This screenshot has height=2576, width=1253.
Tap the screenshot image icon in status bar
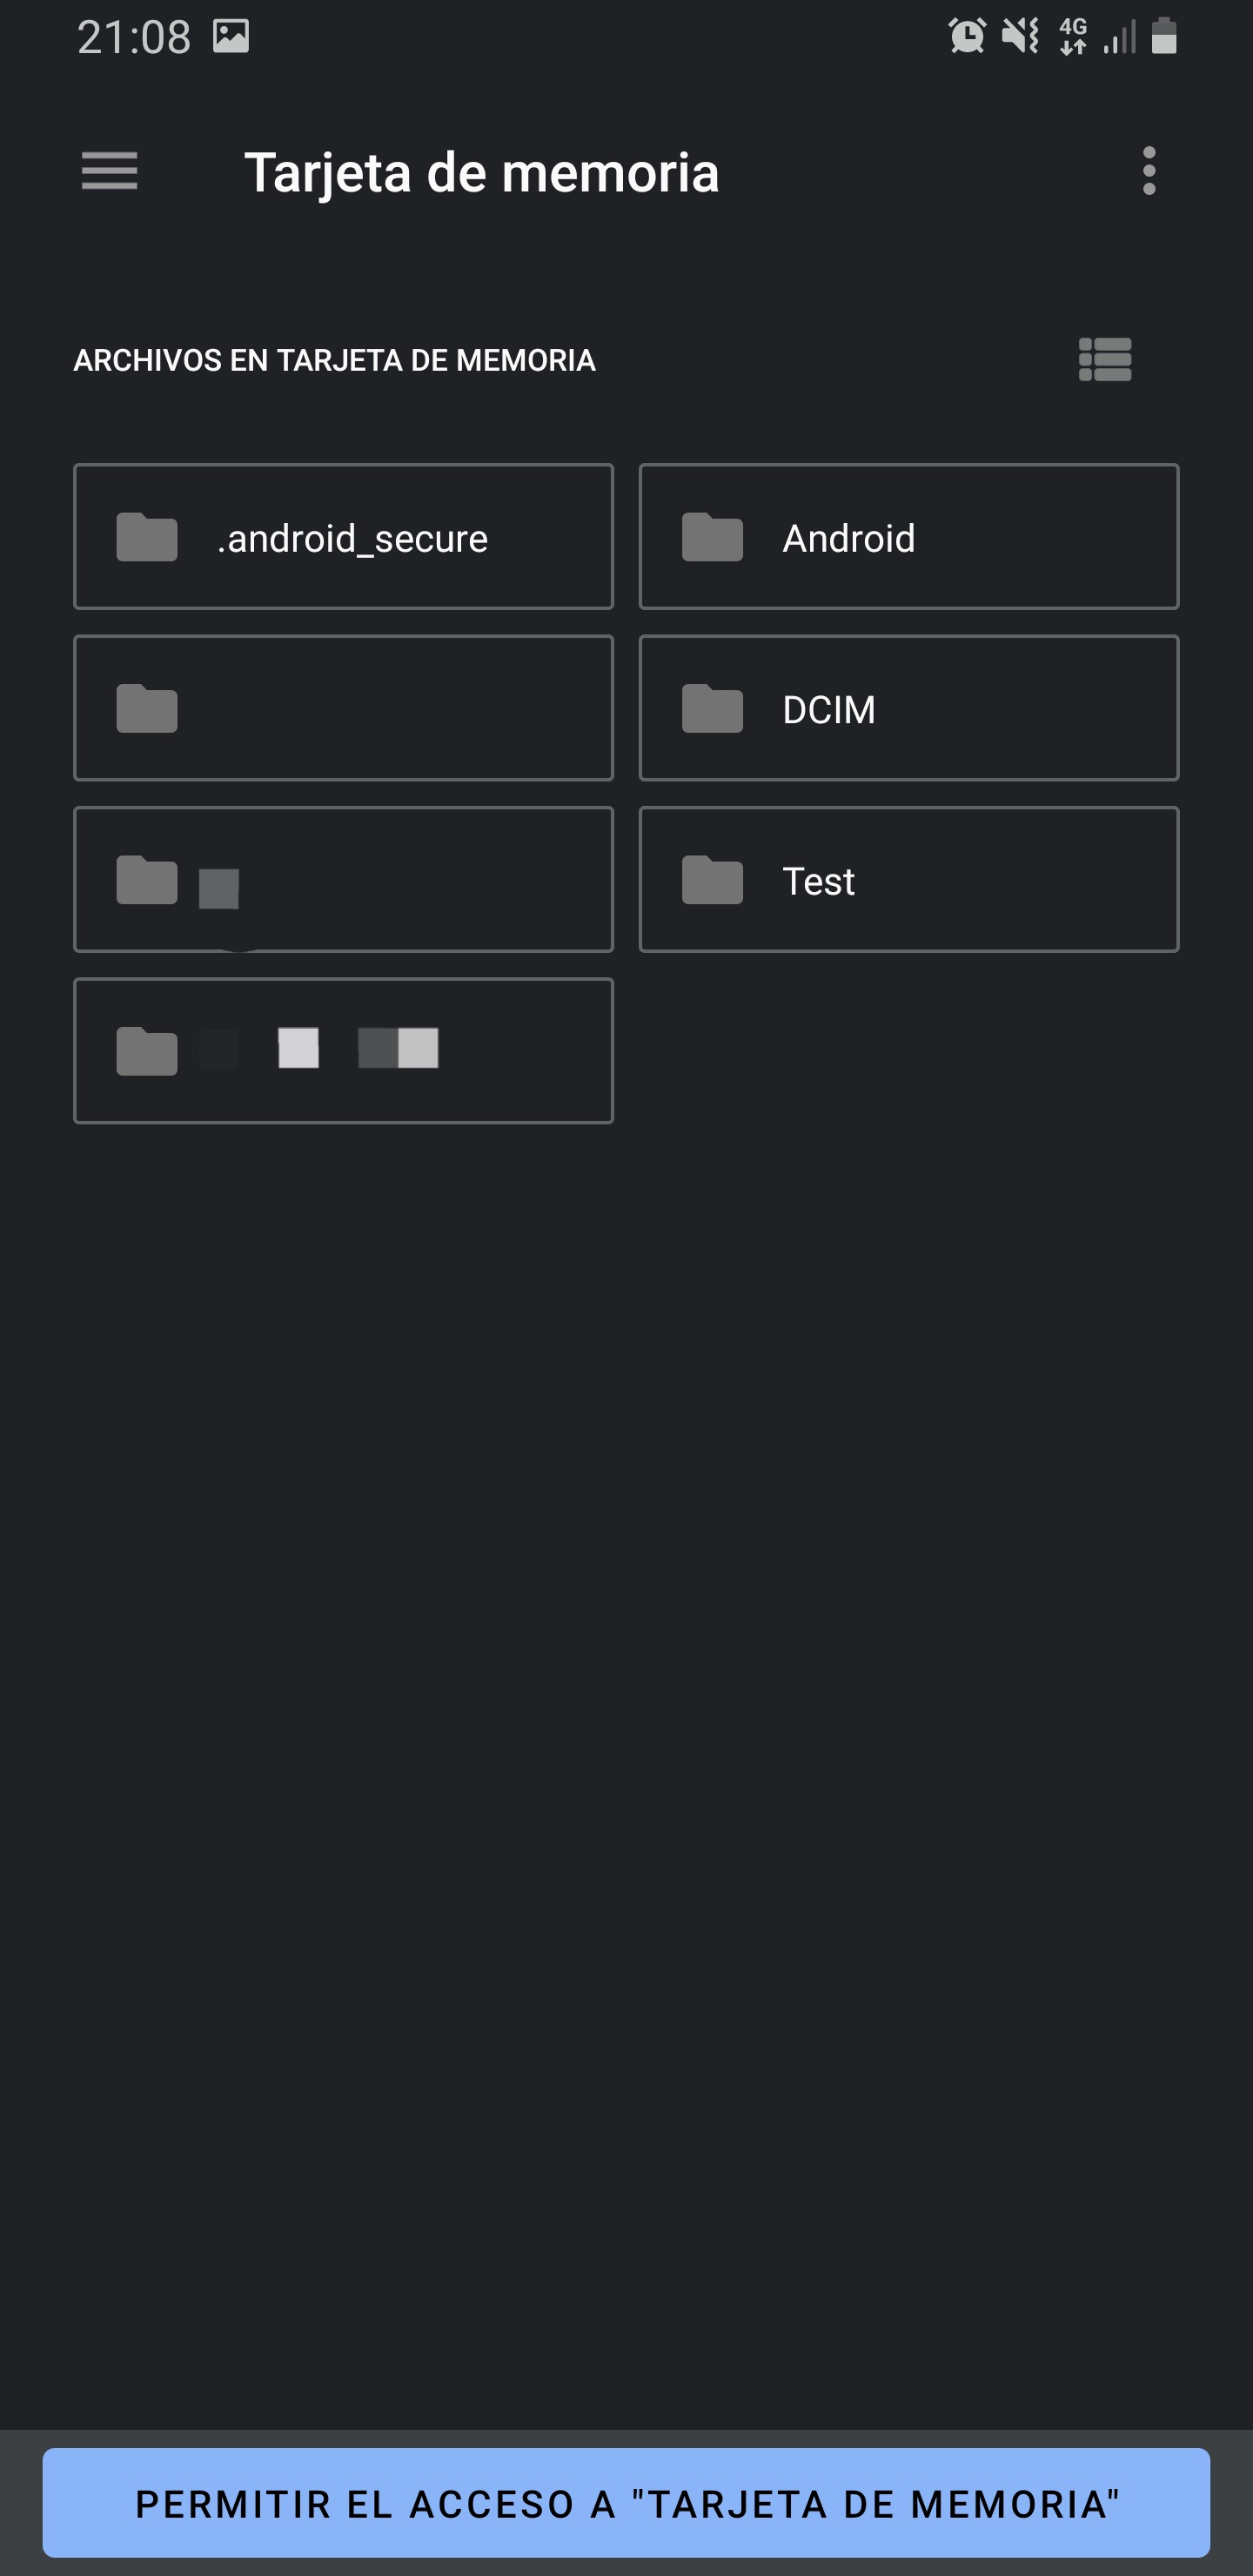tap(232, 36)
